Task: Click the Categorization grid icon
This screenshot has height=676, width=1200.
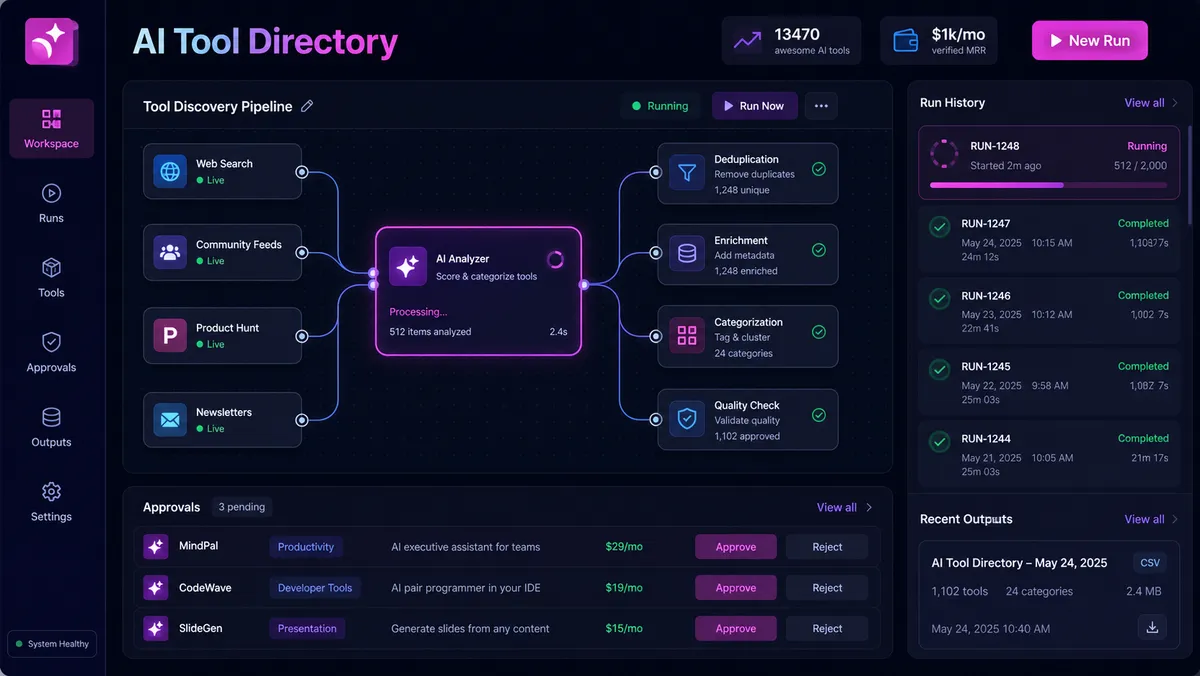Action: coord(687,336)
